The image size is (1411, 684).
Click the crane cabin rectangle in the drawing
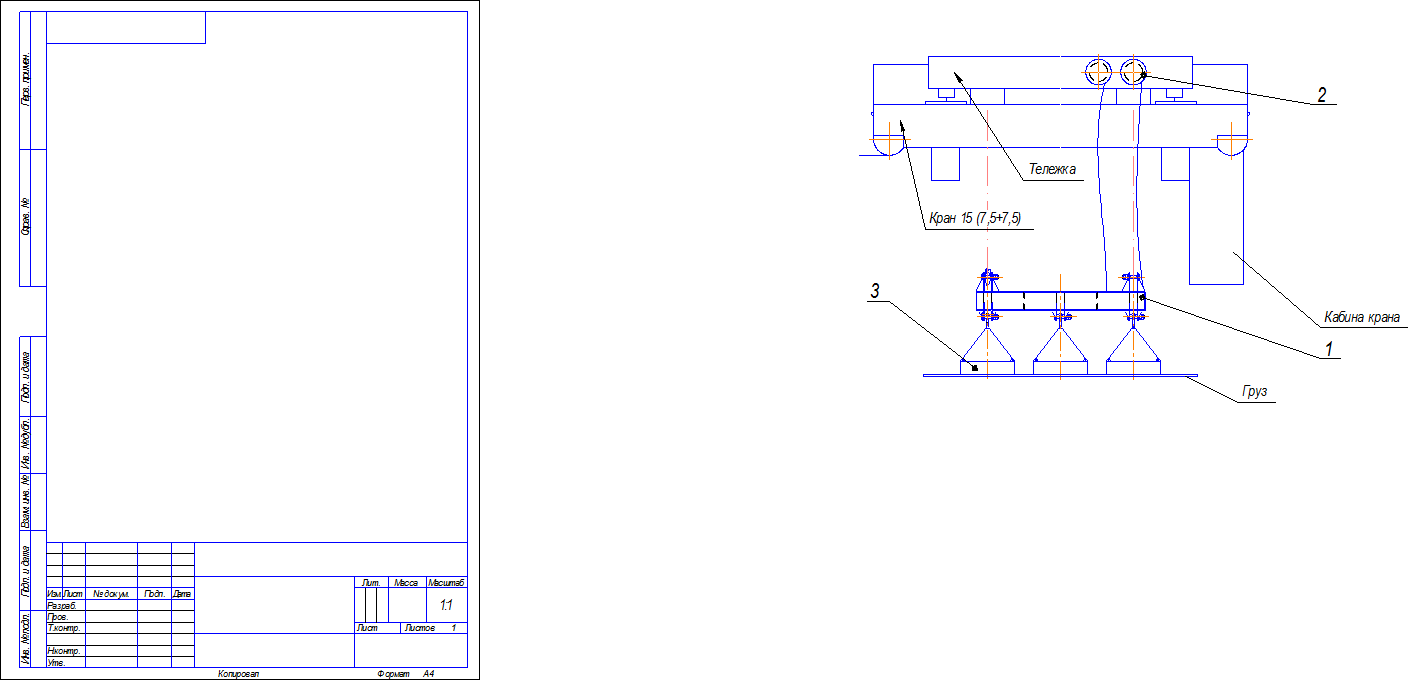click(1216, 217)
